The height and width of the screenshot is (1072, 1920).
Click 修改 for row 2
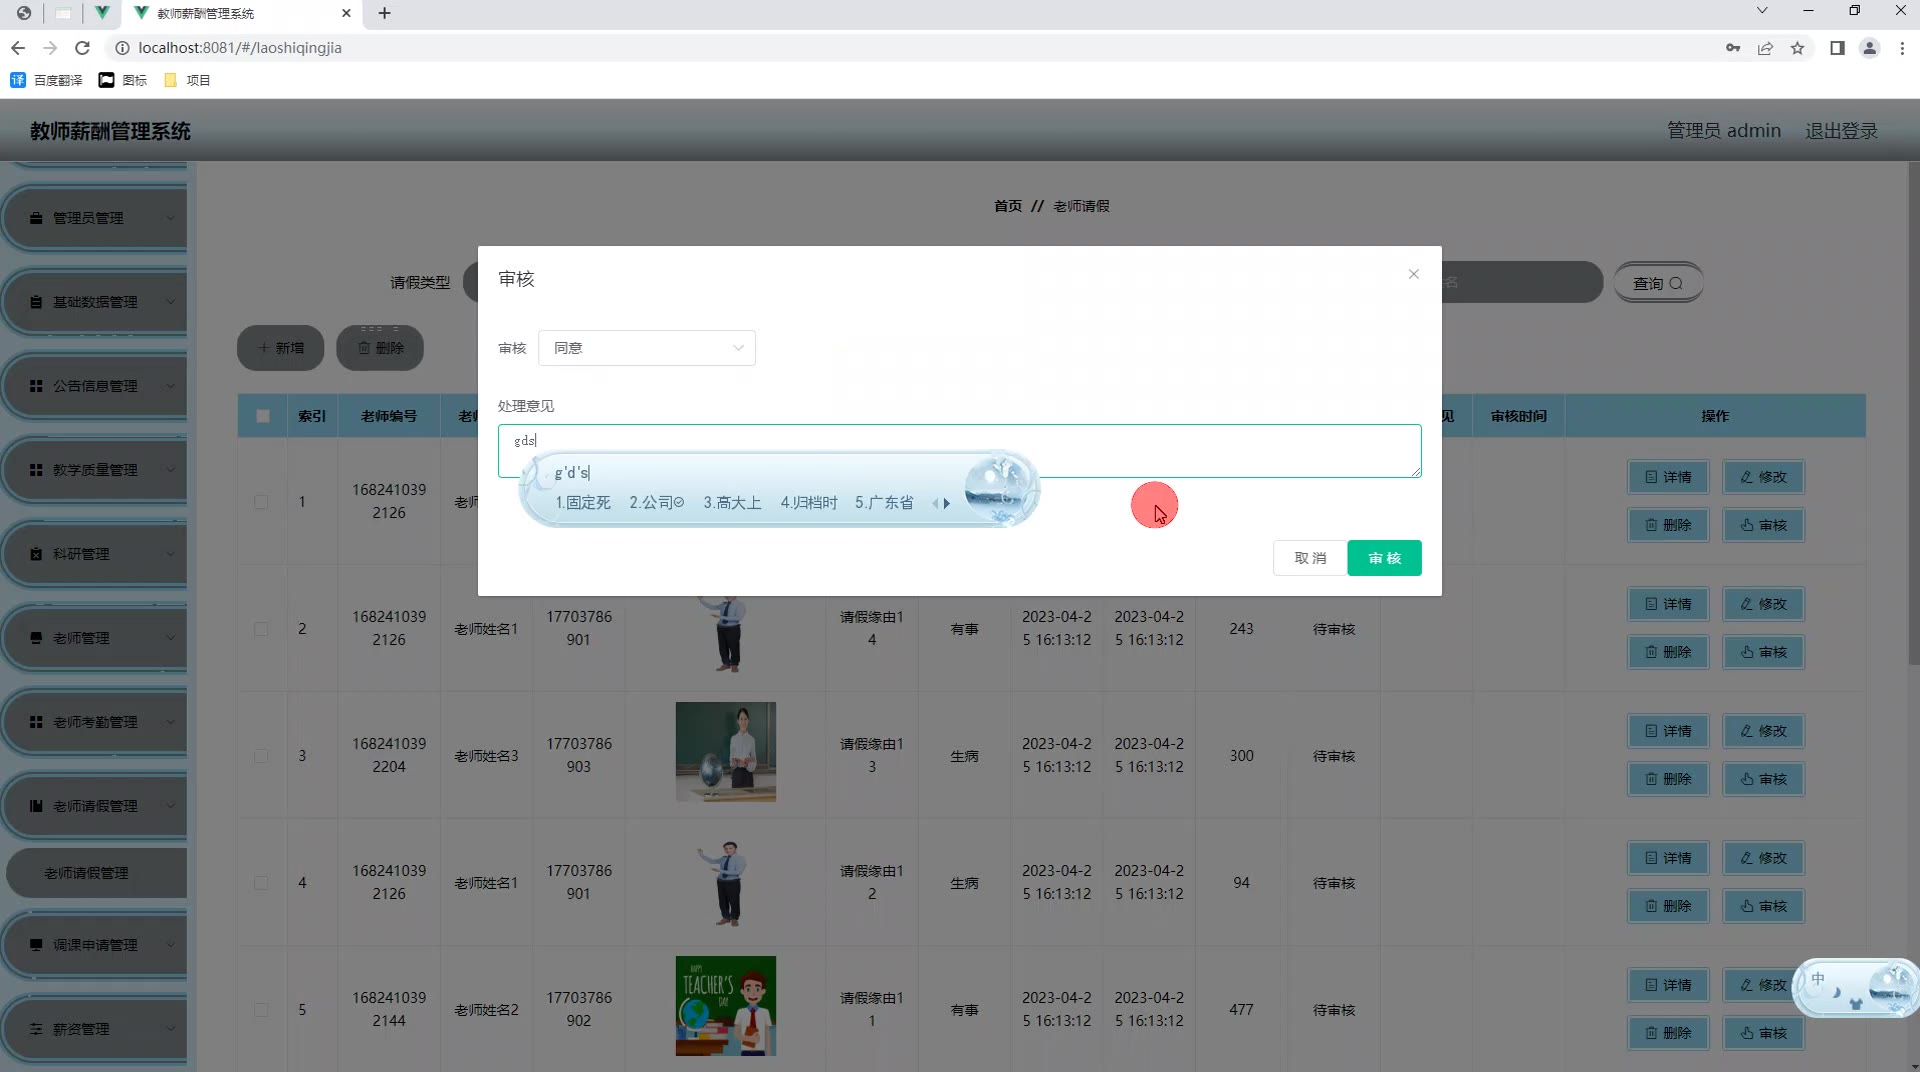[x=1763, y=604]
